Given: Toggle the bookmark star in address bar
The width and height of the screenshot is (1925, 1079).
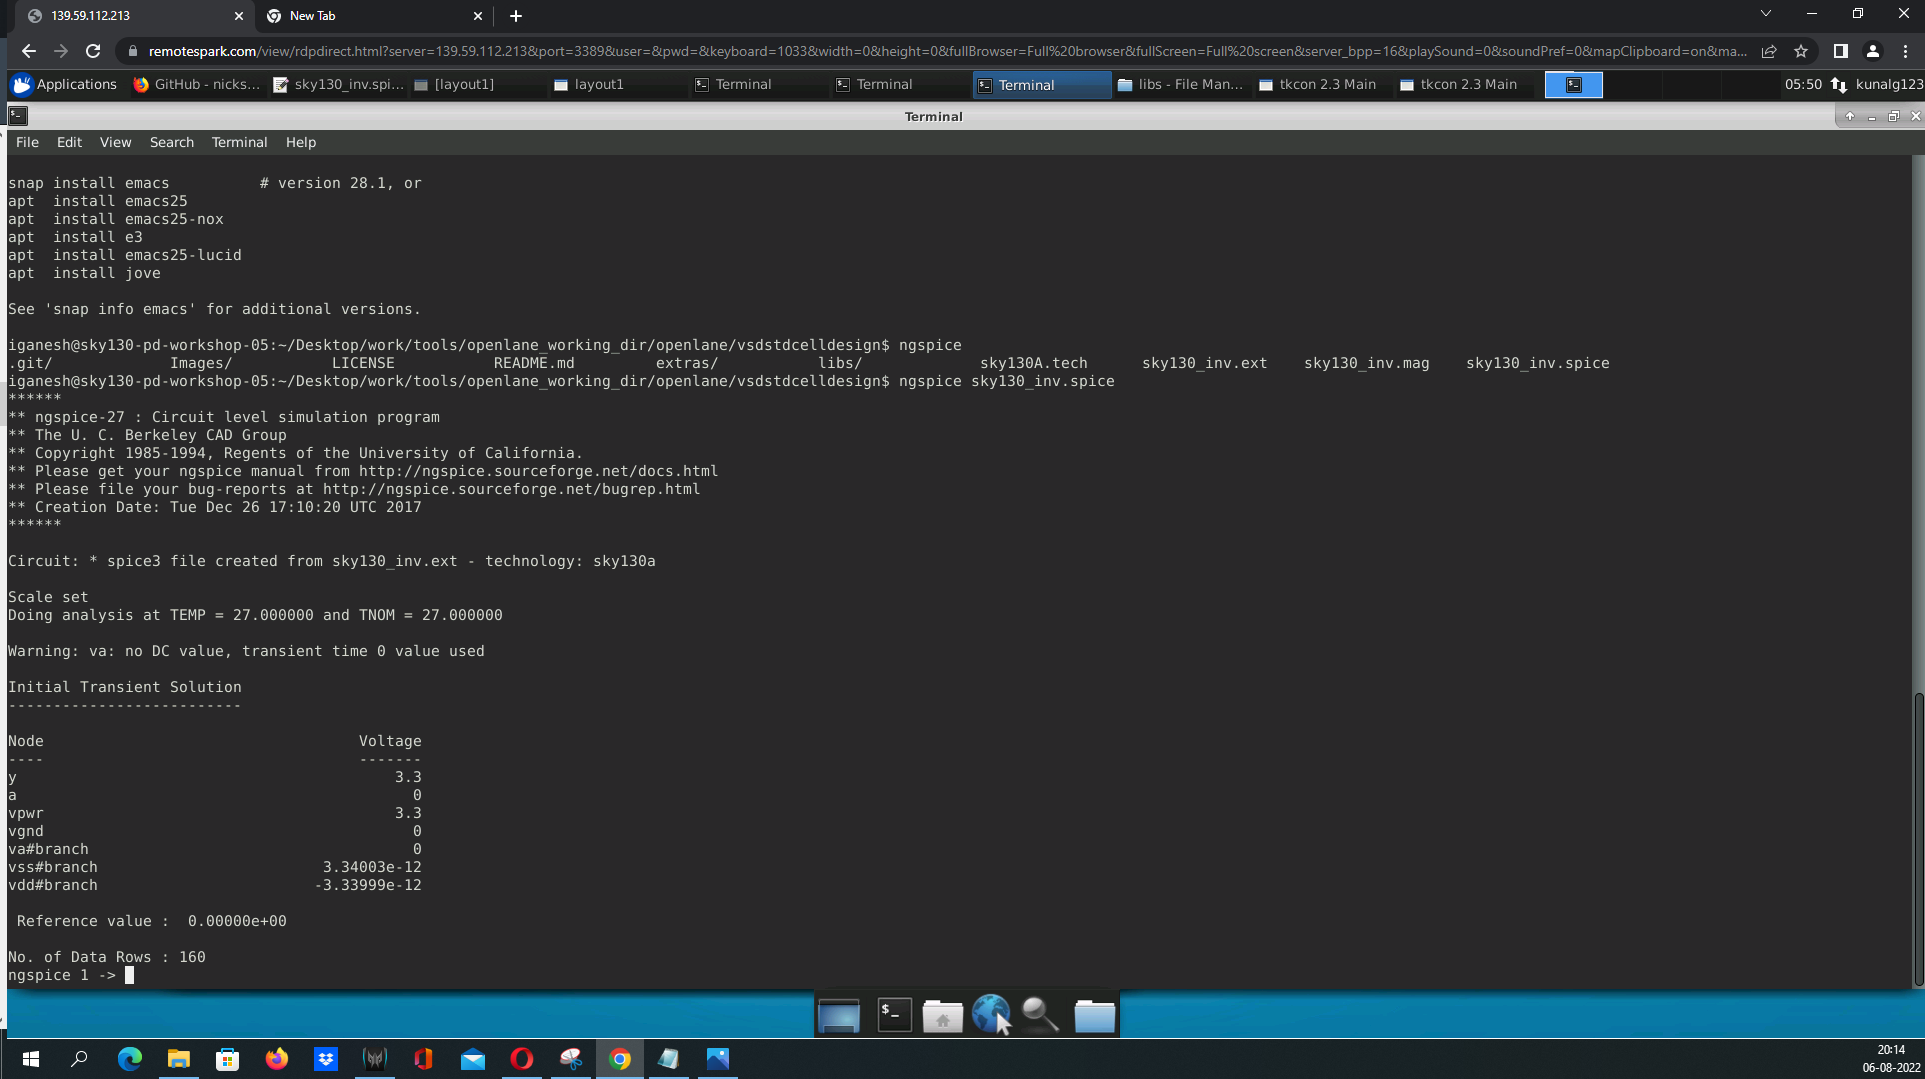Looking at the screenshot, I should pyautogui.click(x=1800, y=50).
